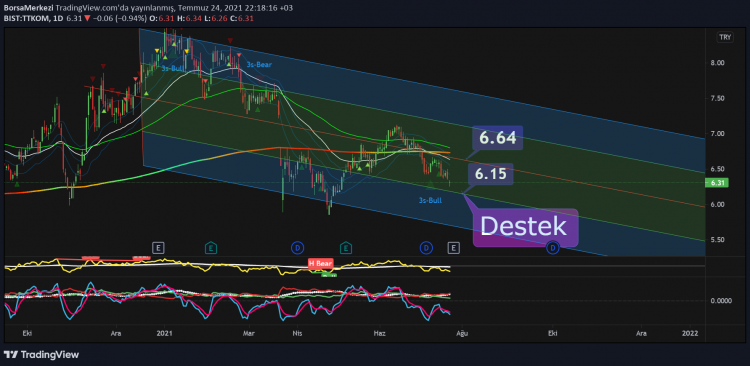Click the 7.00 price axis label
The width and height of the screenshot is (750, 366).
717,133
